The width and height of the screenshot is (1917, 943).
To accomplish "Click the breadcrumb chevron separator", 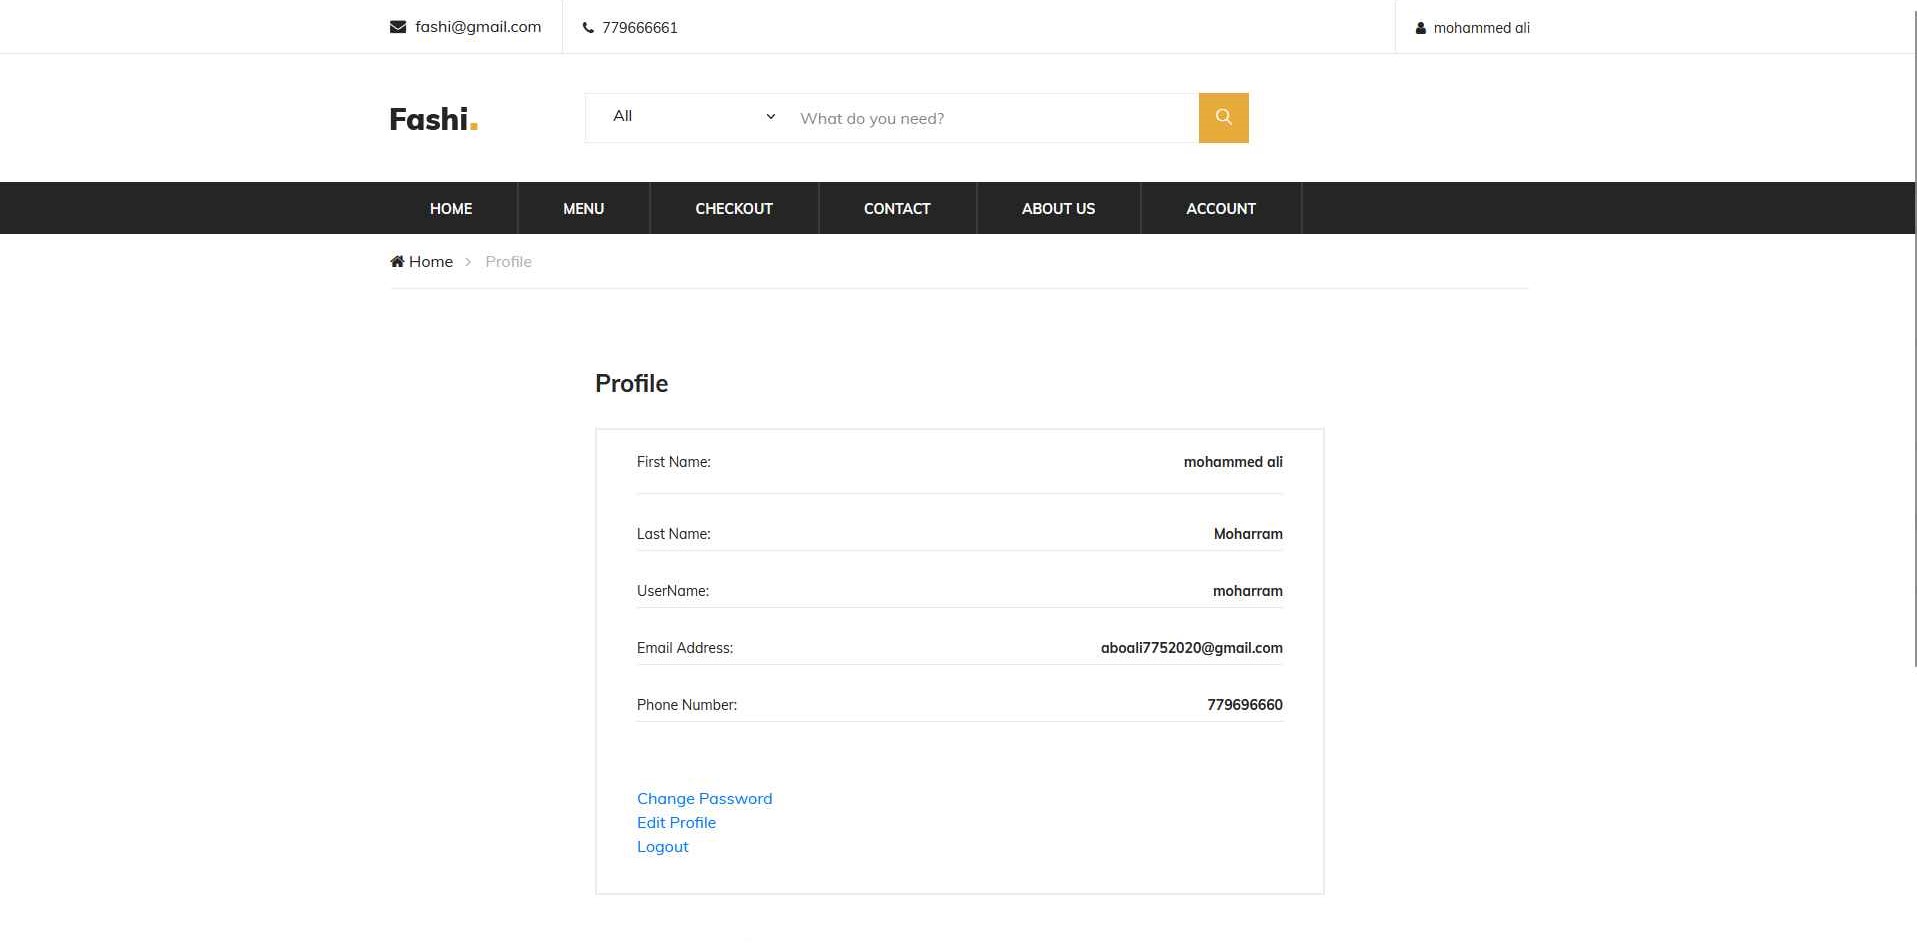I will point(468,262).
